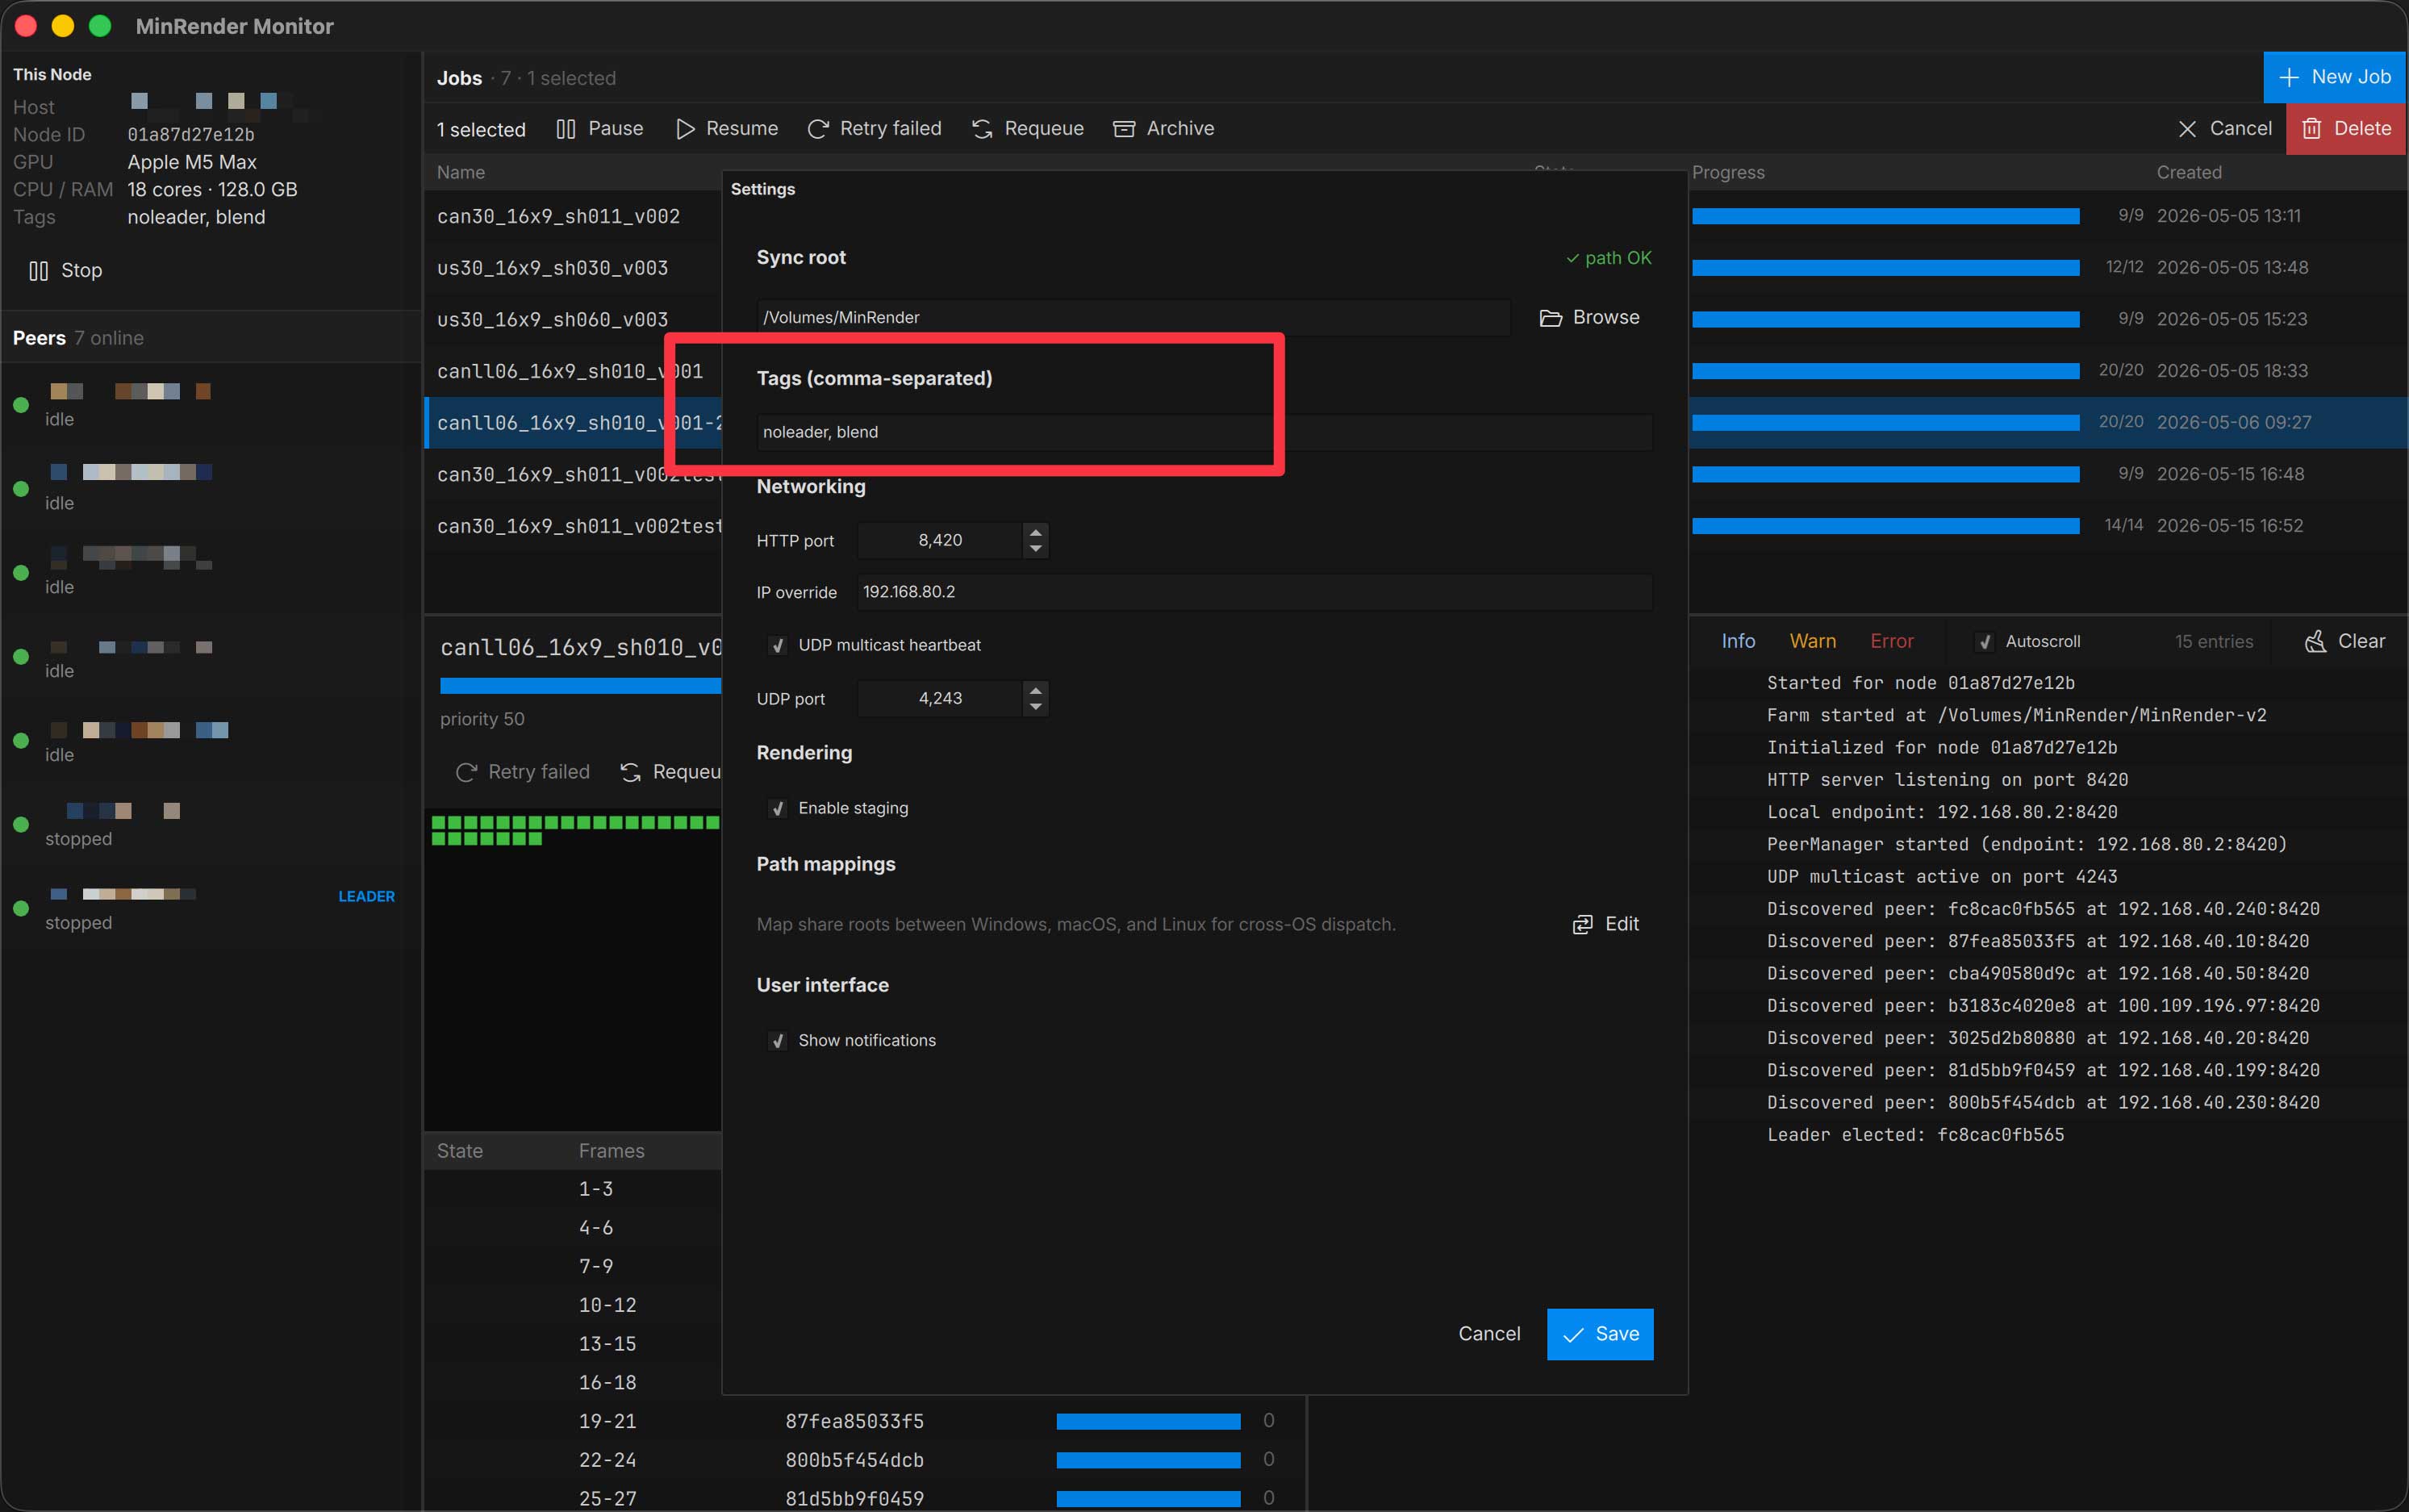Click the Tags comma-separated input field
This screenshot has width=2409, height=1512.
click(1204, 433)
